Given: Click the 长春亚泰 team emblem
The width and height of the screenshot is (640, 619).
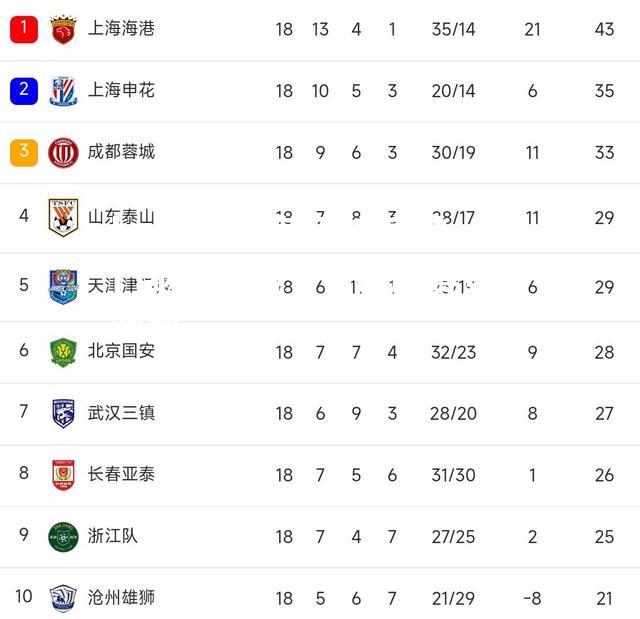Looking at the screenshot, I should (63, 475).
